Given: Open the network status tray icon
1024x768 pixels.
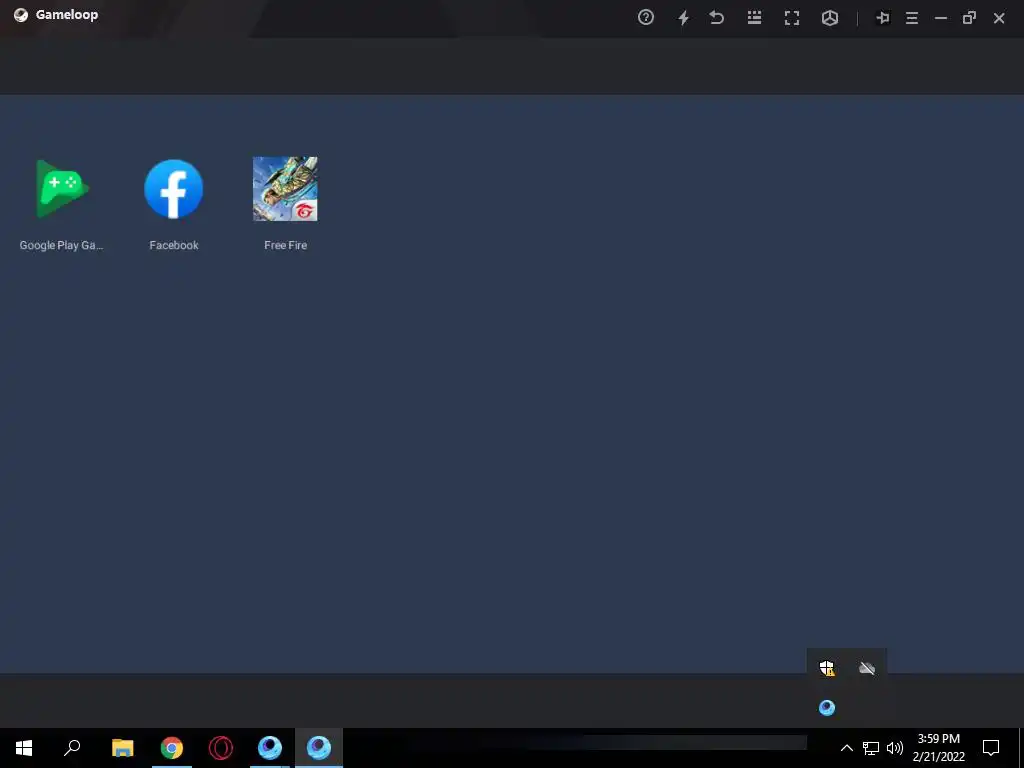Looking at the screenshot, I should pos(871,748).
